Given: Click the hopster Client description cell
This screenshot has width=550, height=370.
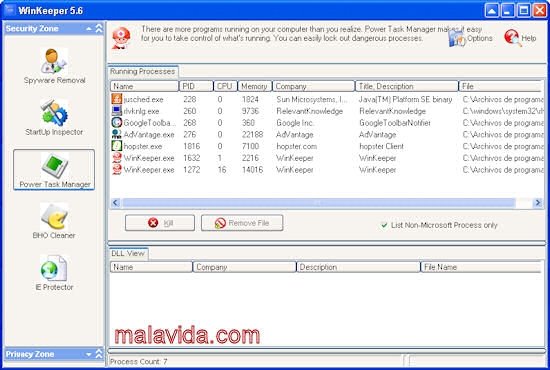Looking at the screenshot, I should coord(381,146).
